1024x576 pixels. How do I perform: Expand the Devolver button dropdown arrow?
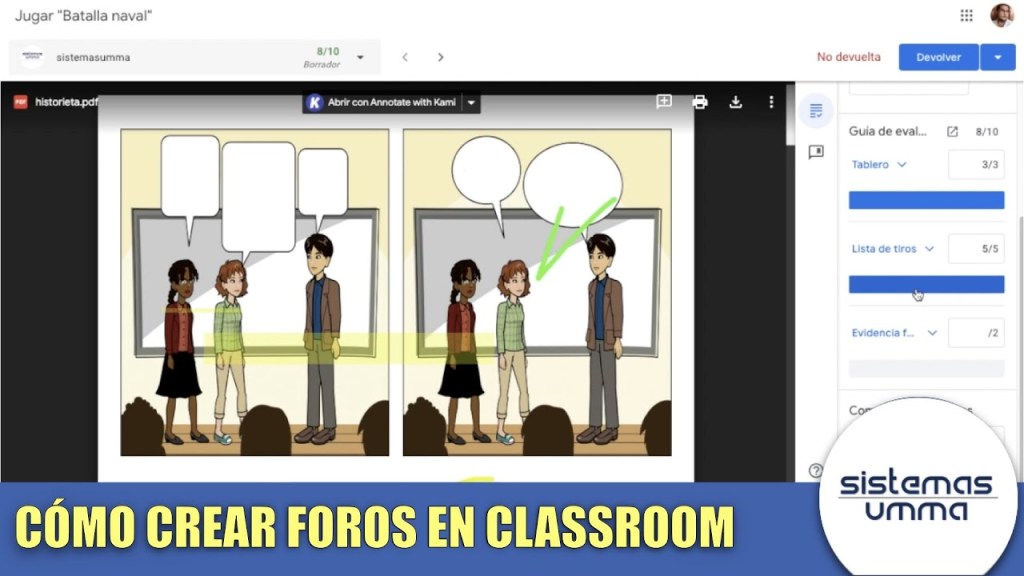pos(997,57)
